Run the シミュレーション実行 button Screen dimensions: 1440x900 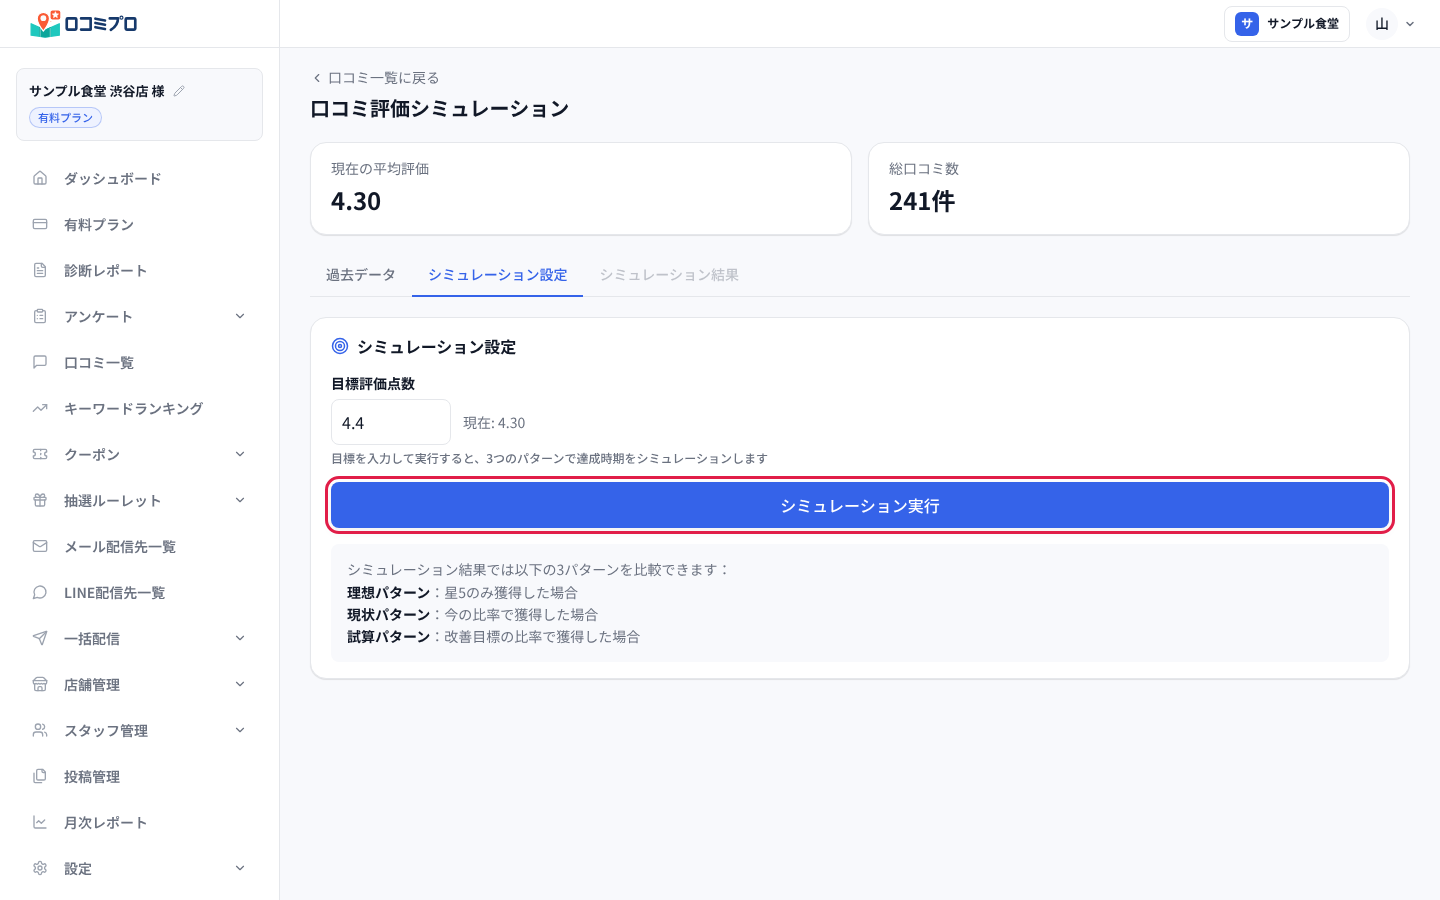[x=860, y=505]
